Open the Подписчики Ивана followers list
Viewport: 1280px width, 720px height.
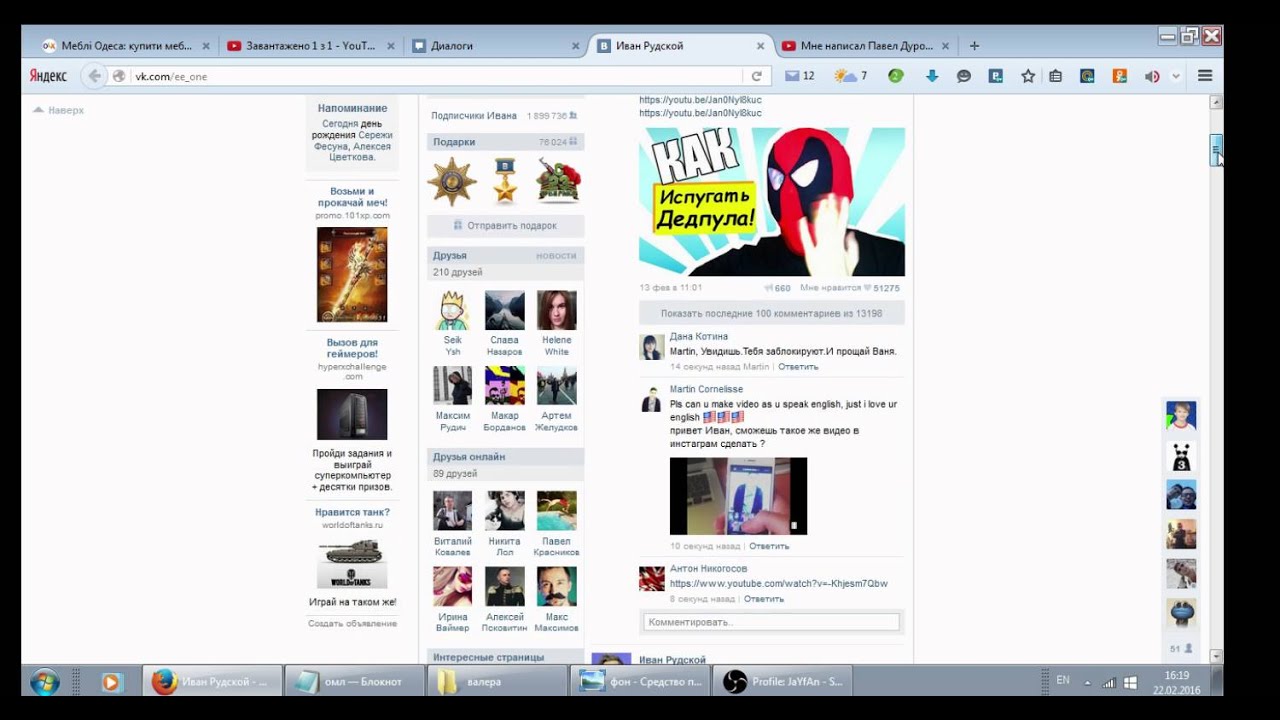point(474,116)
